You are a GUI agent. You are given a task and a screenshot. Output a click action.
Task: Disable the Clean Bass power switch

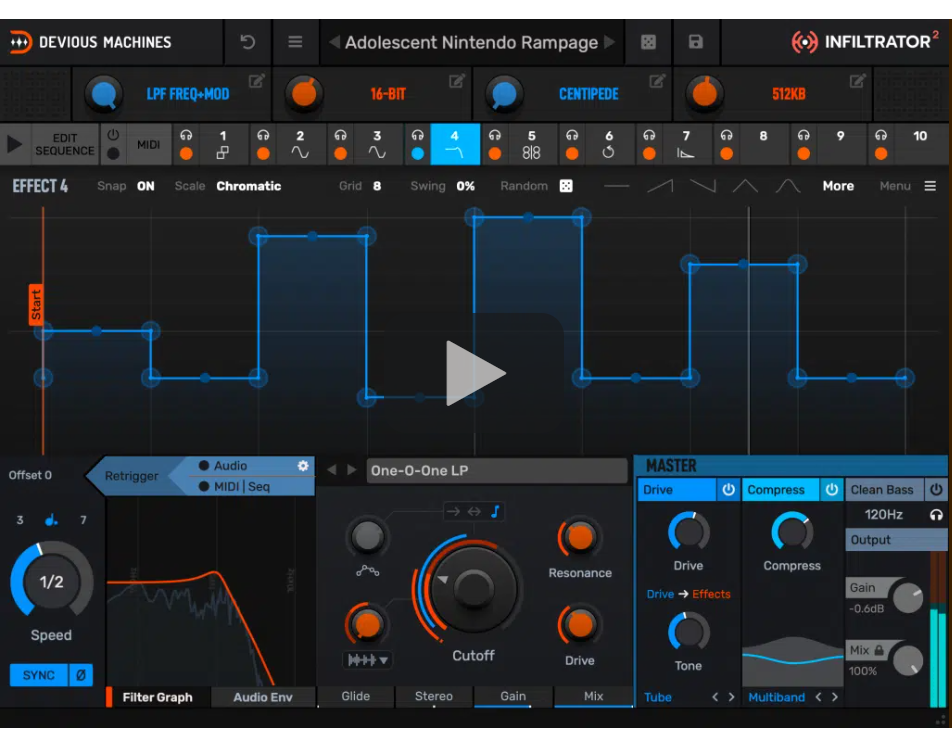936,490
